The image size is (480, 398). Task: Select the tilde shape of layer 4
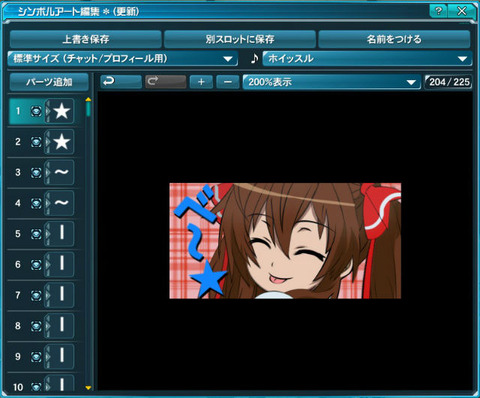[x=62, y=203]
